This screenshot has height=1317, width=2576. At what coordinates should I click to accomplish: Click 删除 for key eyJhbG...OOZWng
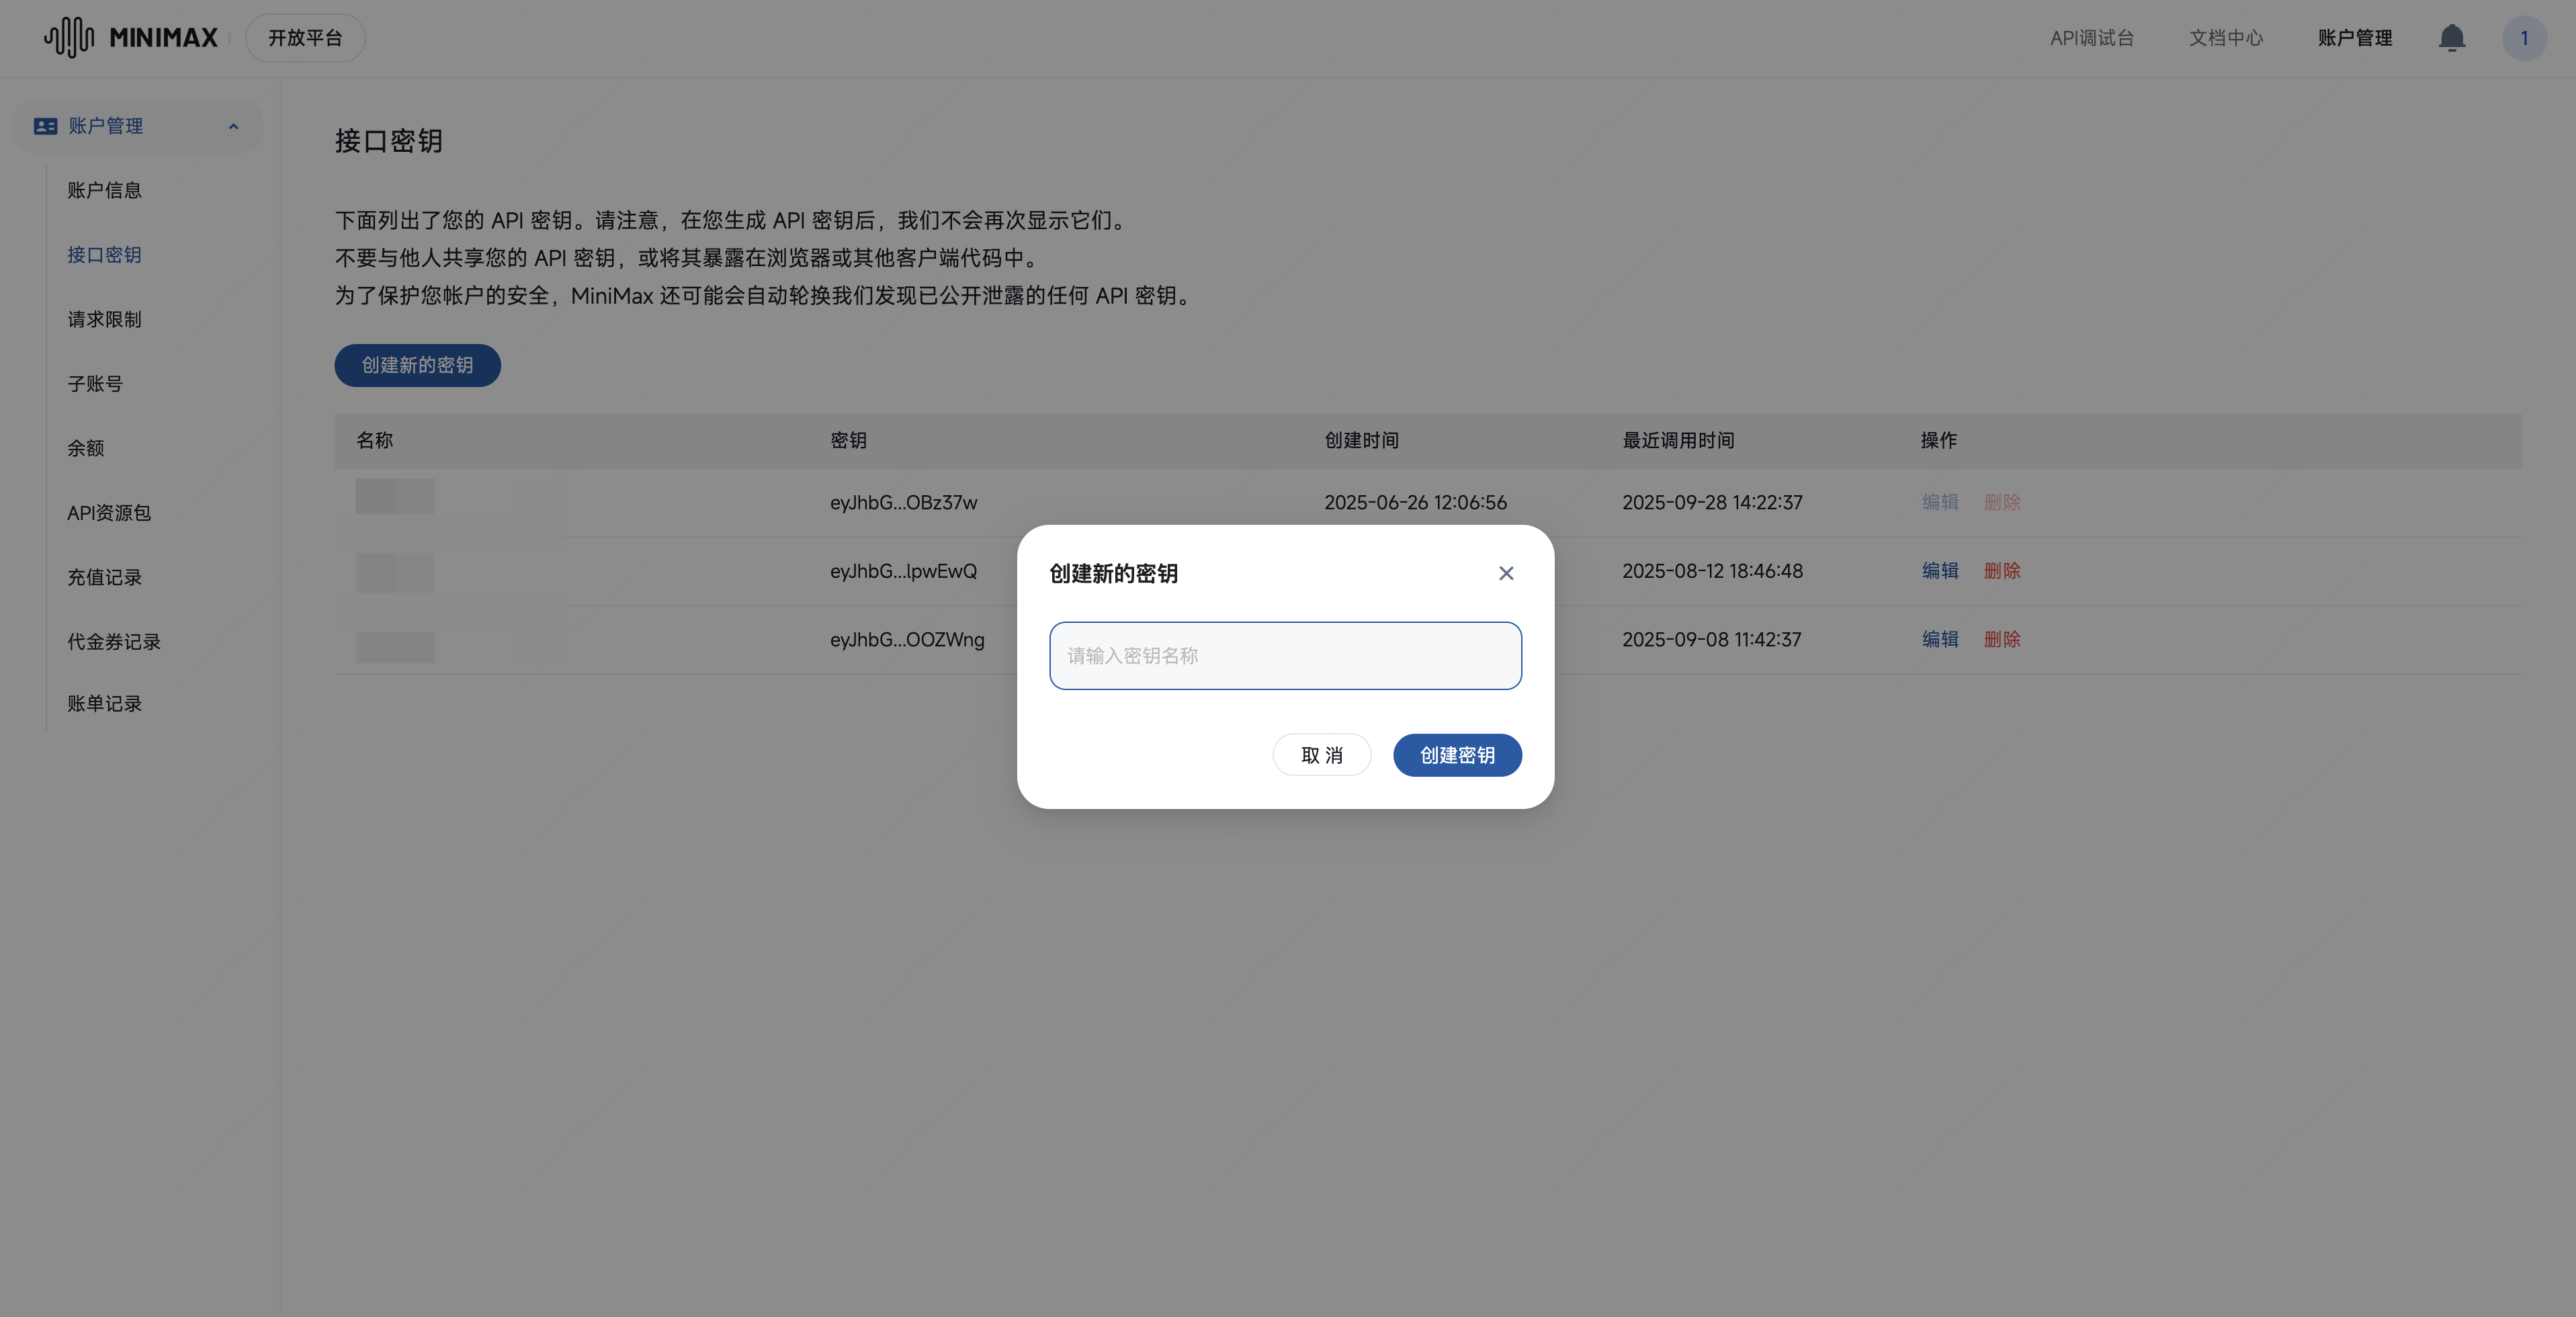tap(2002, 639)
